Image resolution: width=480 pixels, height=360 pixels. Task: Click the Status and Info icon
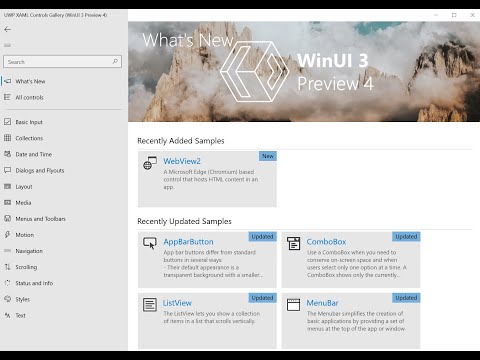tap(7, 283)
